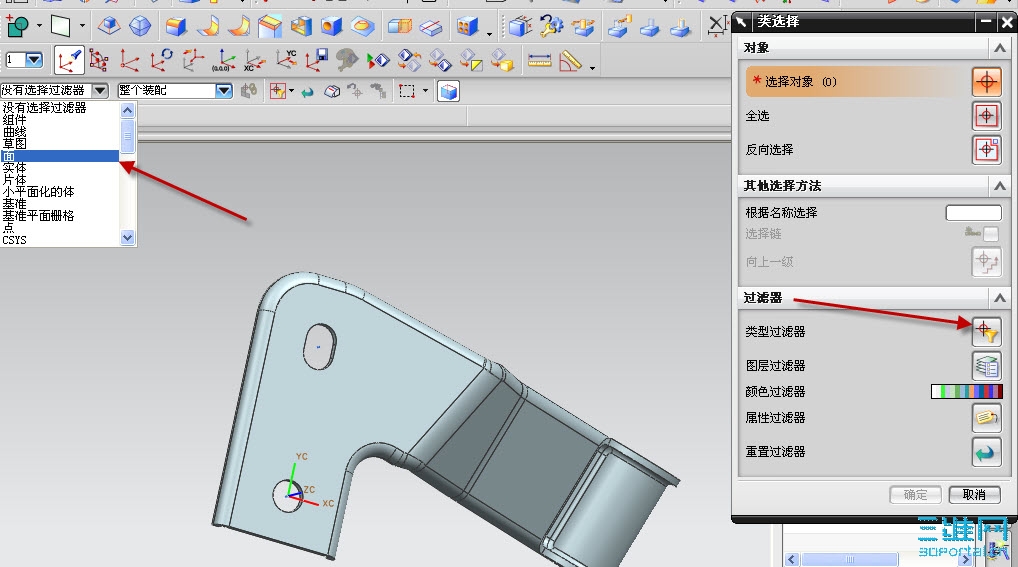Collapse the 过滤器 section
The image size is (1018, 567).
1000,297
